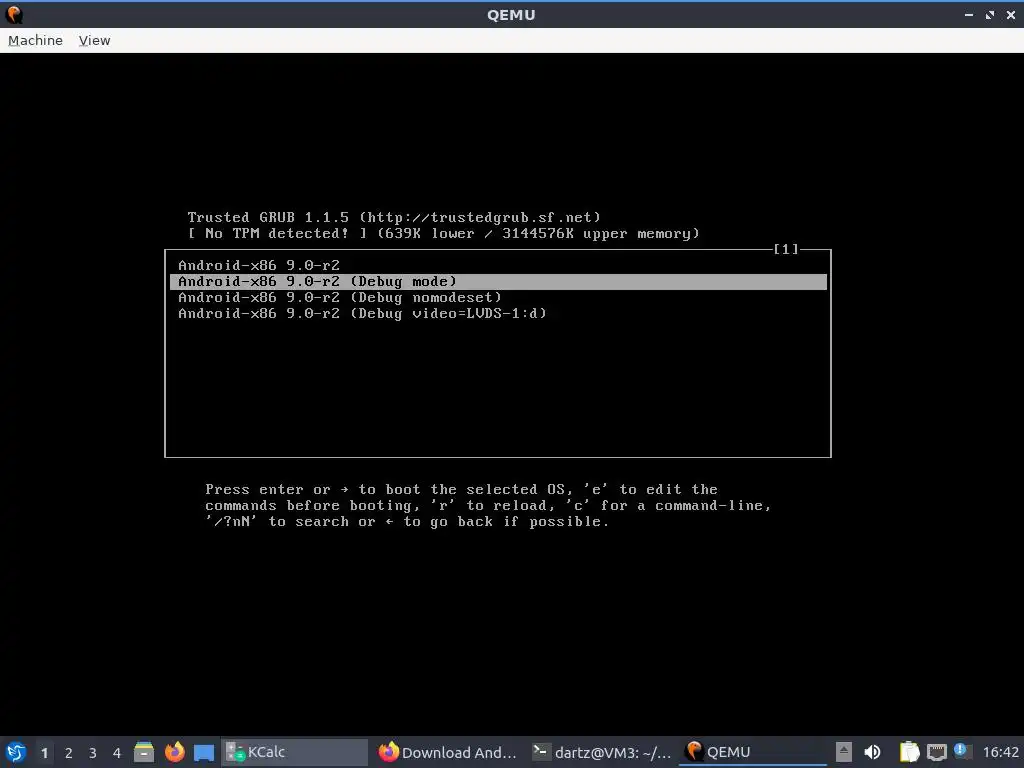1024x768 pixels.
Task: Click the update notification tray icon
Action: coord(960,750)
